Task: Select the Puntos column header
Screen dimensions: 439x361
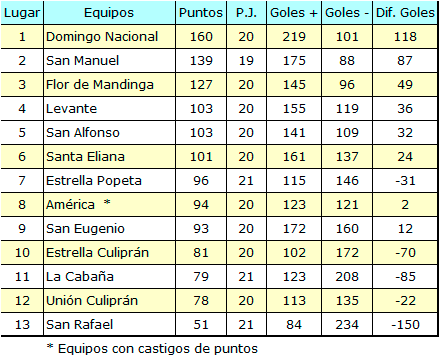Action: tap(201, 13)
